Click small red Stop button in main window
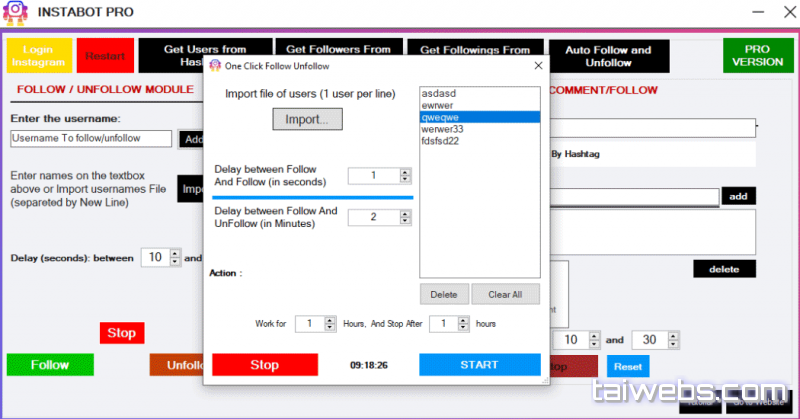Viewport: 800px width, 419px height. pos(122,333)
